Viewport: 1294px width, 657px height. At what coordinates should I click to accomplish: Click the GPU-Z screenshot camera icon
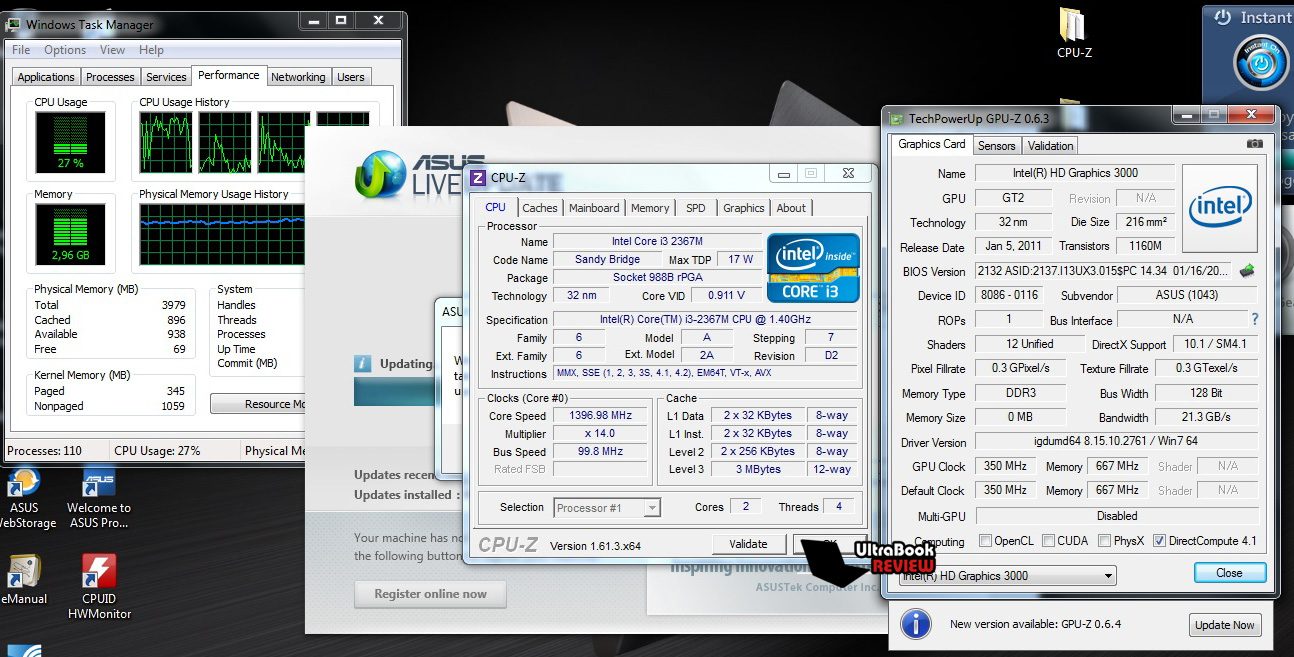pyautogui.click(x=1254, y=144)
